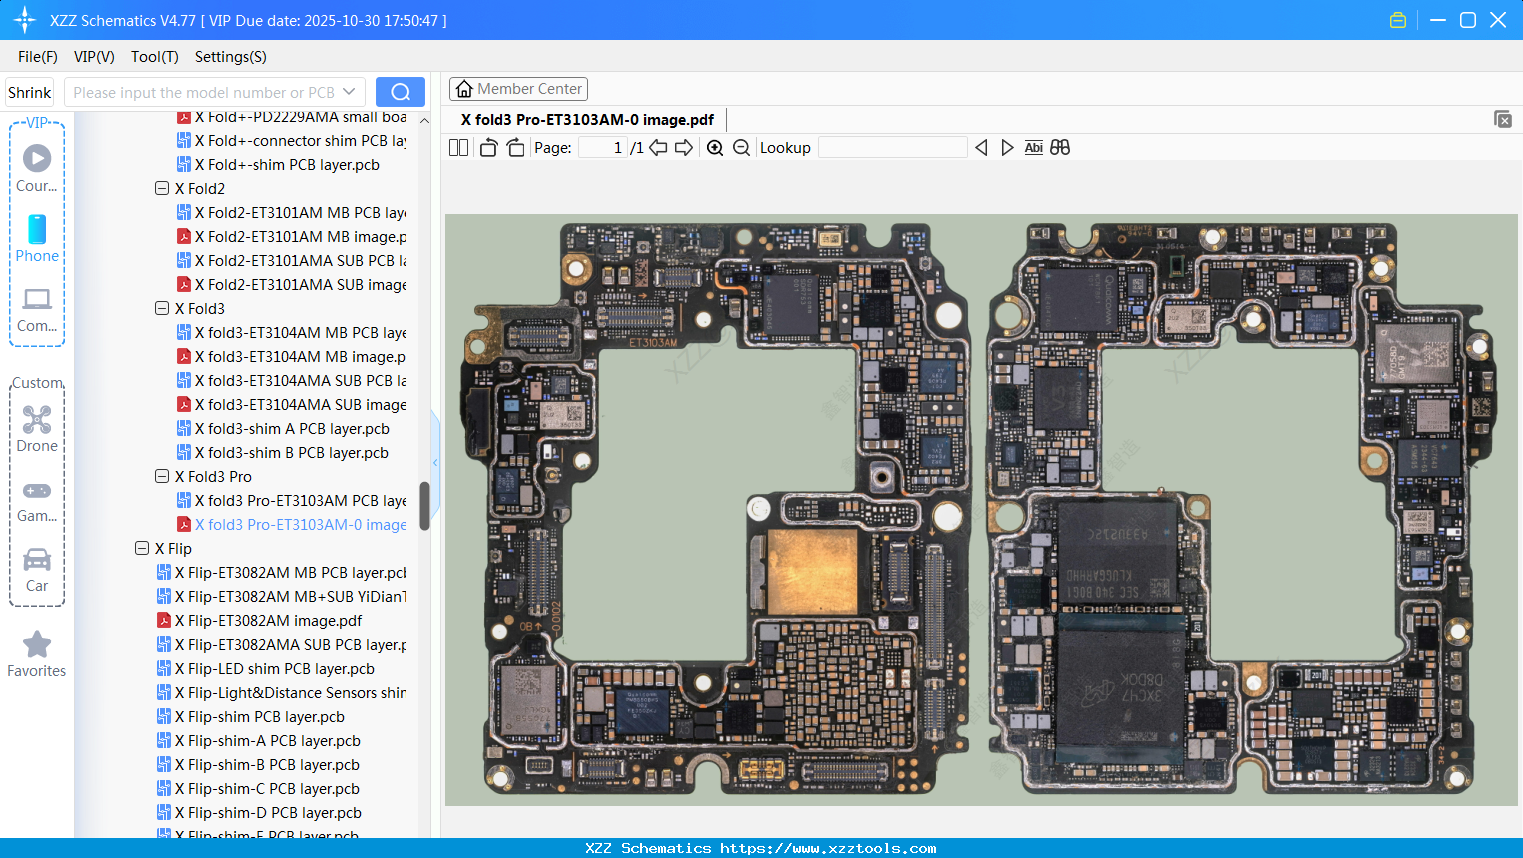The image size is (1523, 858).
Task: Open X fold3-ET3104AM MB image PDF
Action: point(292,356)
